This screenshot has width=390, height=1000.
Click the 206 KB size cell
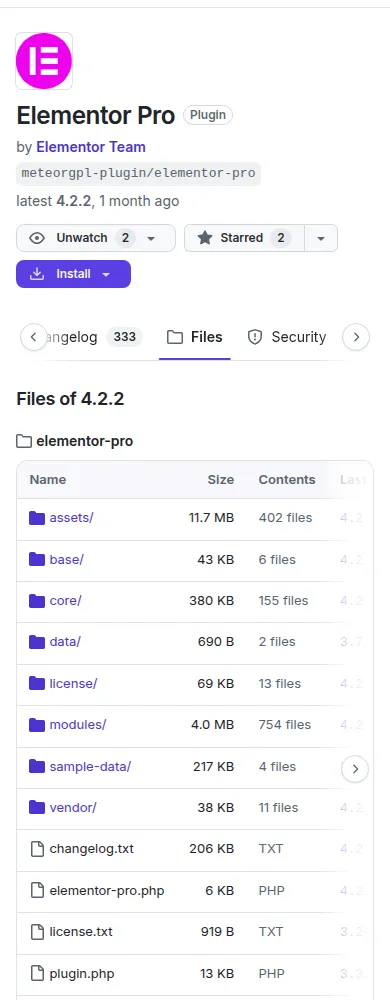coord(212,849)
